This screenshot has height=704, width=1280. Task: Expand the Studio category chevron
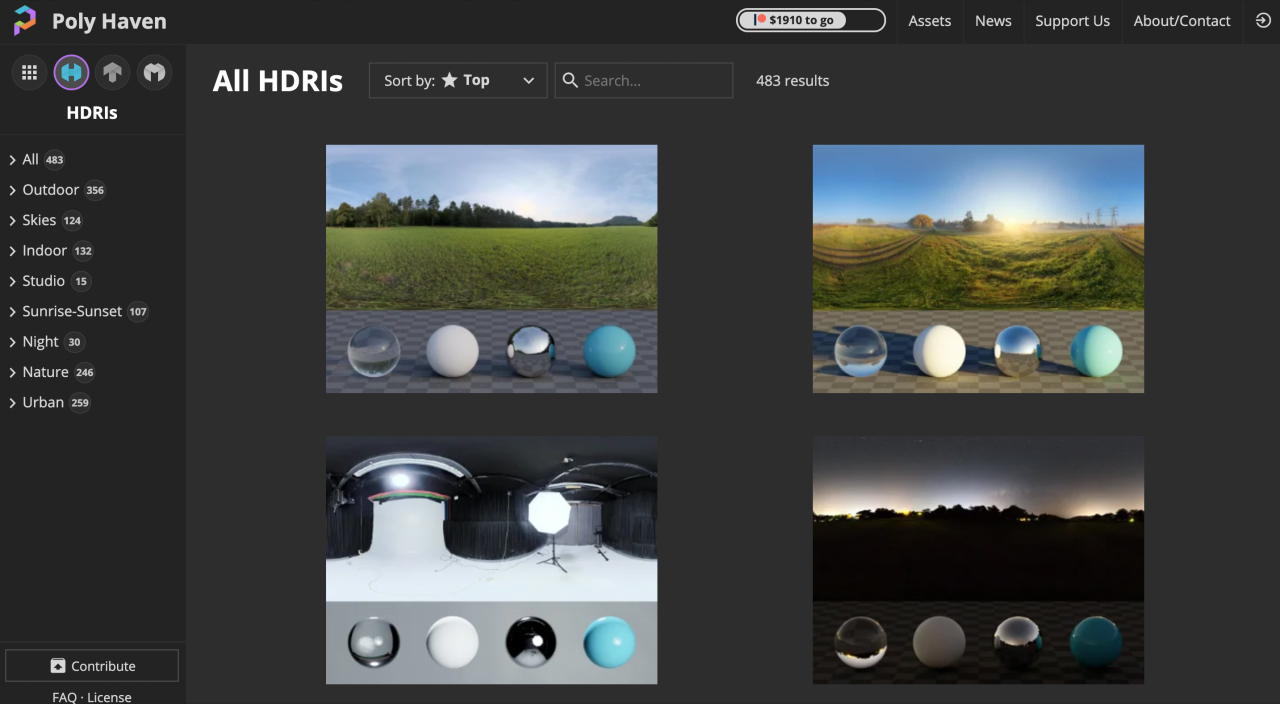click(12, 281)
